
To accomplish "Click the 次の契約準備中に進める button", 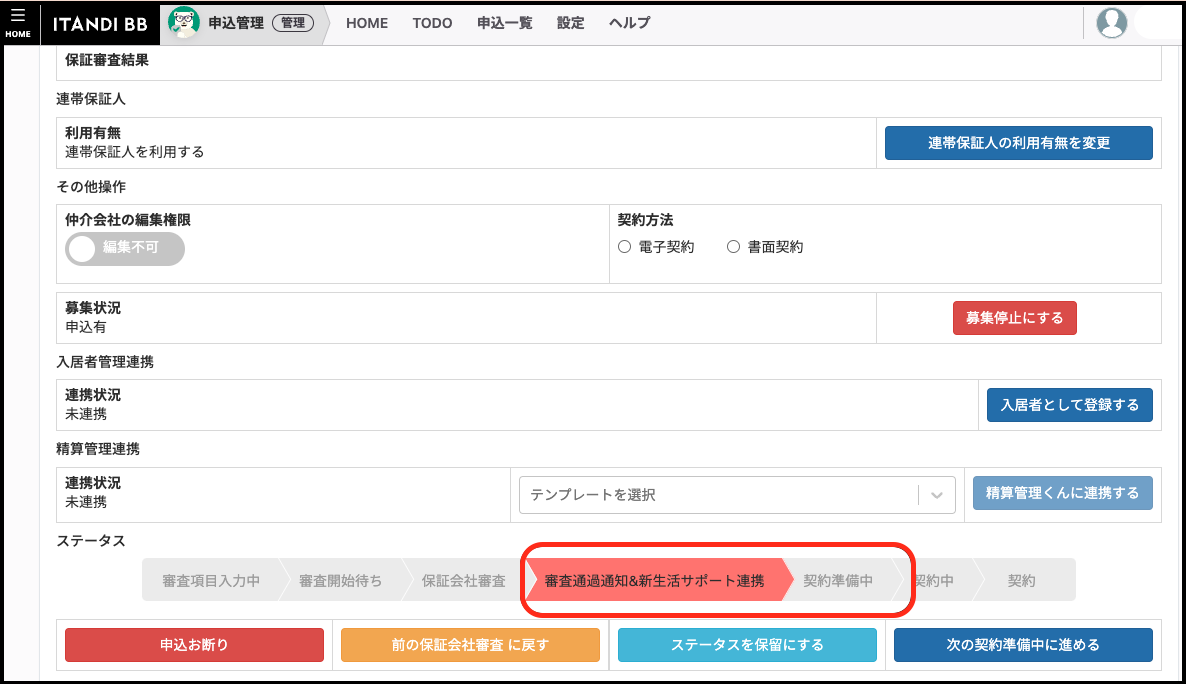I will coord(1023,645).
